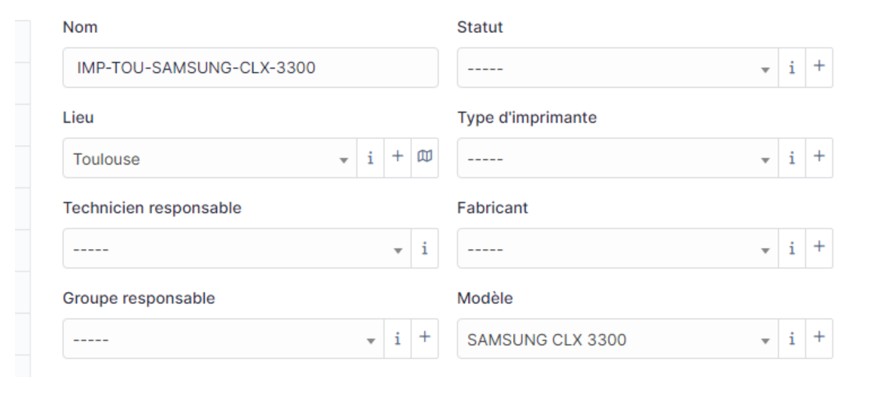Add new Groupe responsable via plus icon

pyautogui.click(x=424, y=339)
